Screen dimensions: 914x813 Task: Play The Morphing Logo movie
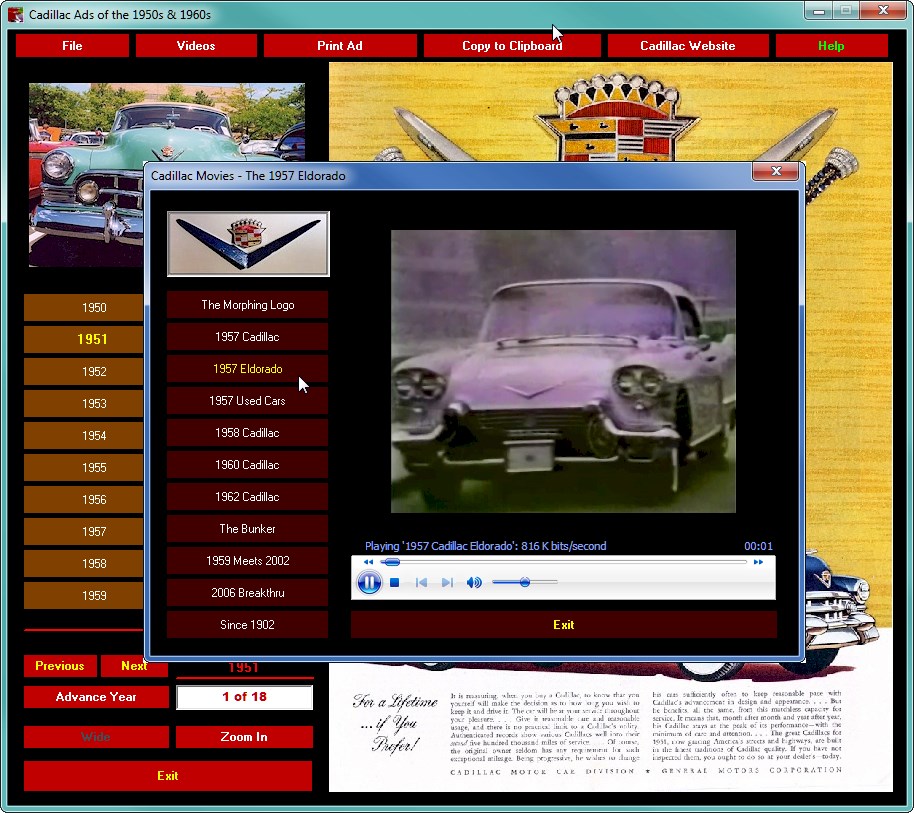click(x=248, y=305)
